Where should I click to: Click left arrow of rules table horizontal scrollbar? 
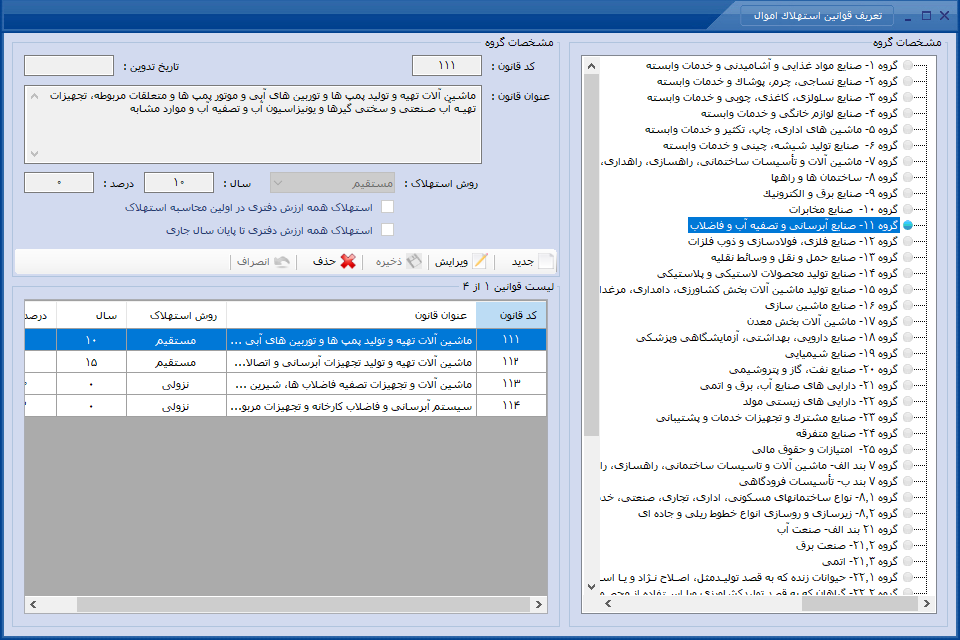point(33,604)
